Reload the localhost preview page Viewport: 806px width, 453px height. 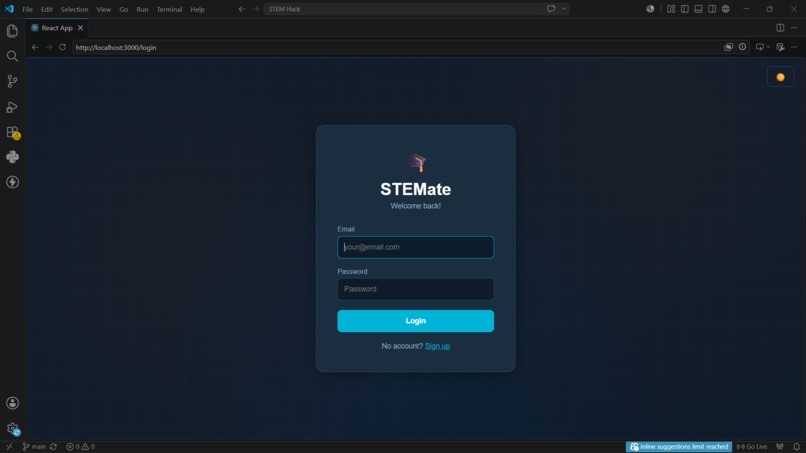click(x=62, y=47)
